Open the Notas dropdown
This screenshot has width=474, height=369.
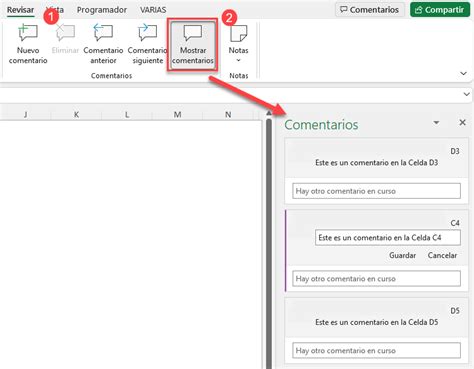pyautogui.click(x=238, y=44)
